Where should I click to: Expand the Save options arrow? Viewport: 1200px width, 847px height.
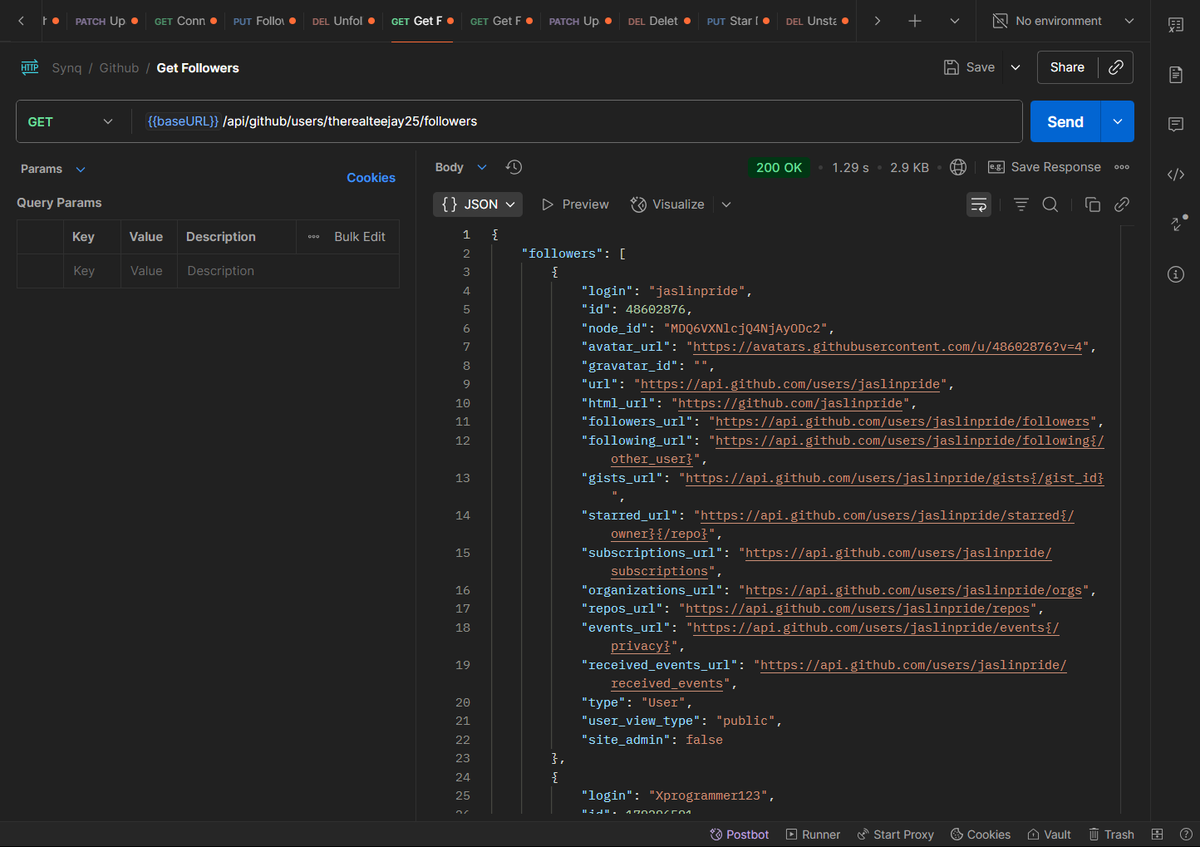click(1015, 67)
